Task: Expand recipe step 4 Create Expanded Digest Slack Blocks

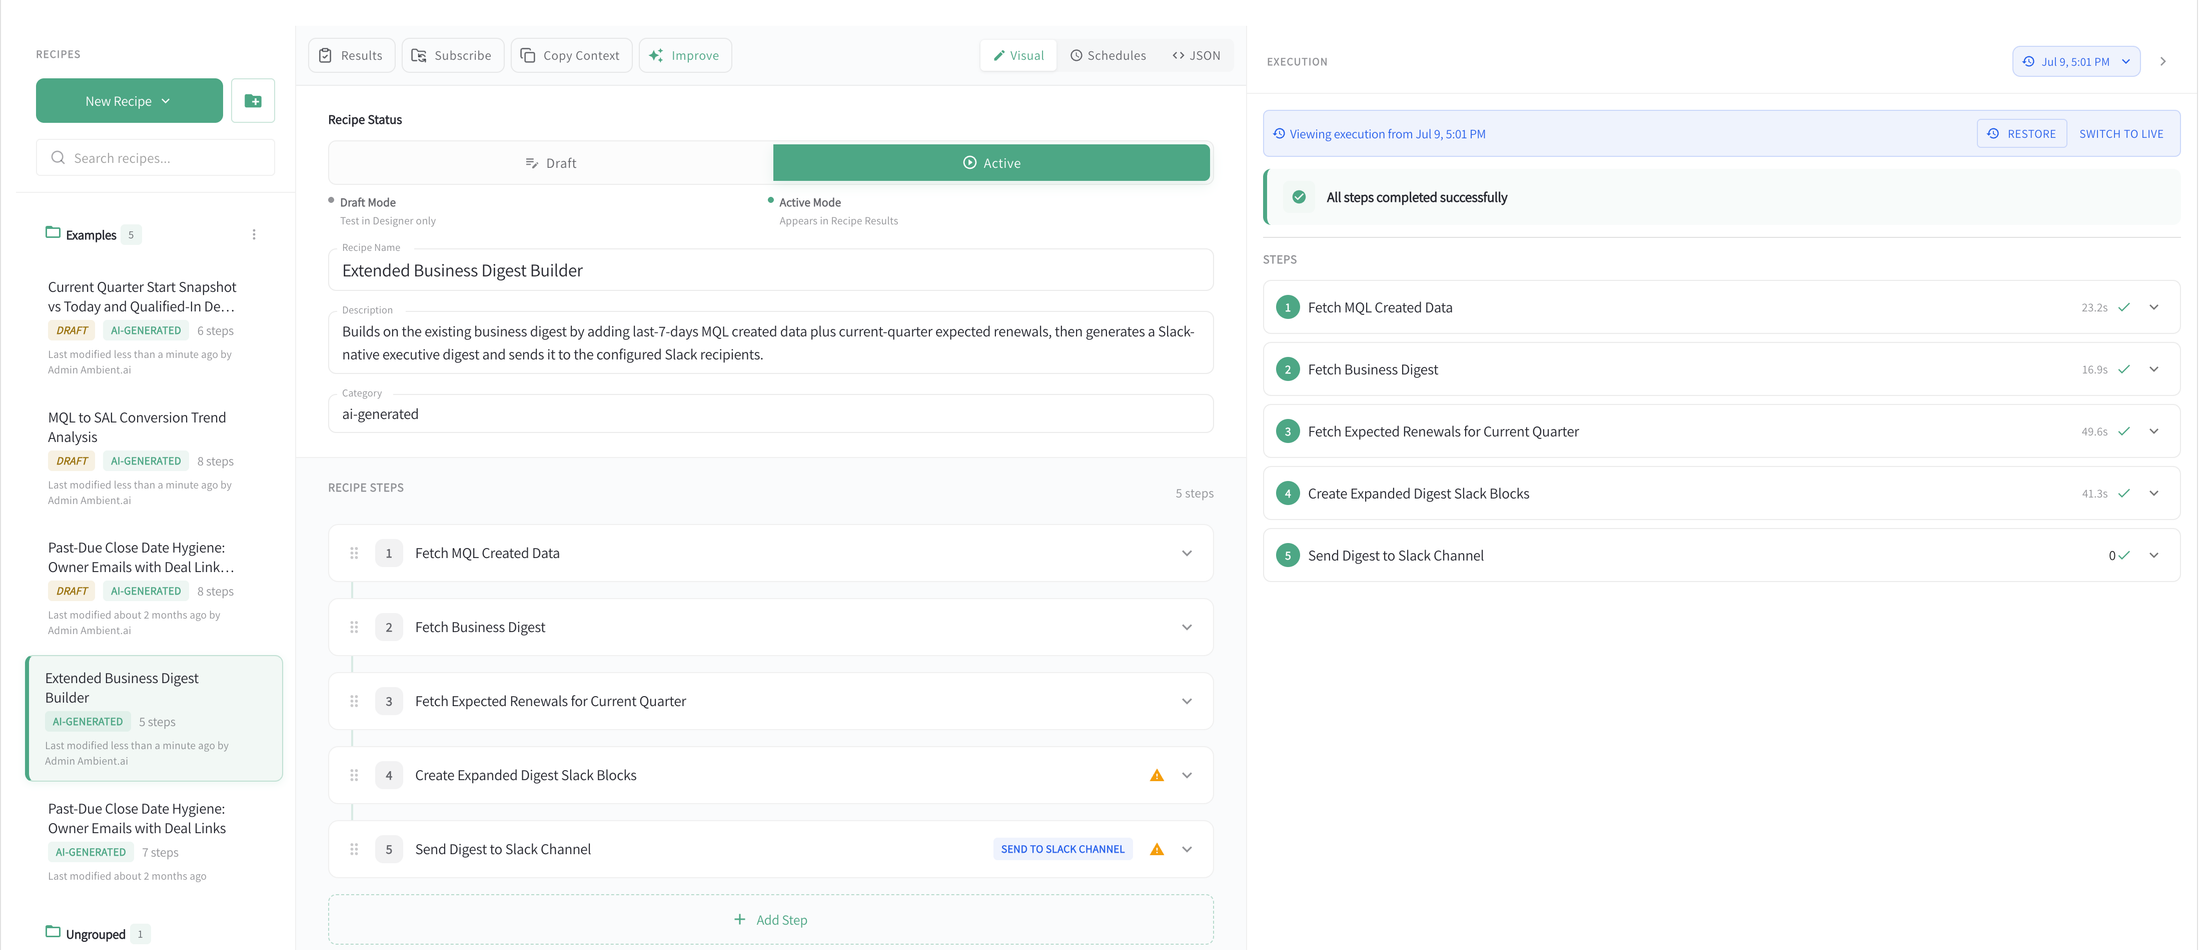Action: tap(1187, 775)
